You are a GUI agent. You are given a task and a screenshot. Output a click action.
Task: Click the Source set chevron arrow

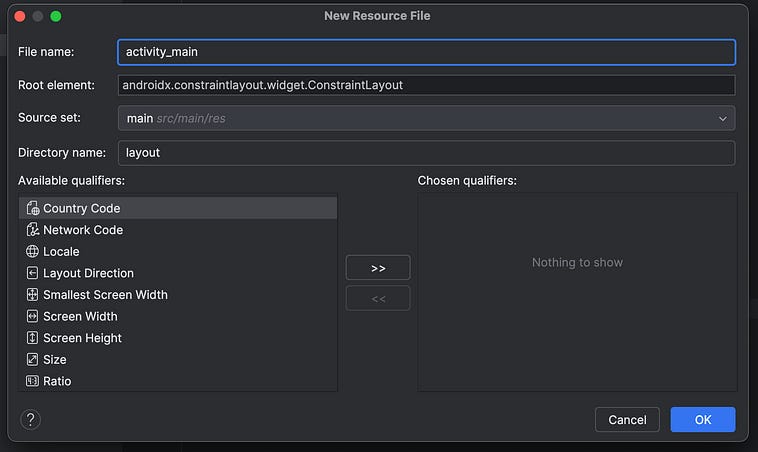(x=722, y=118)
